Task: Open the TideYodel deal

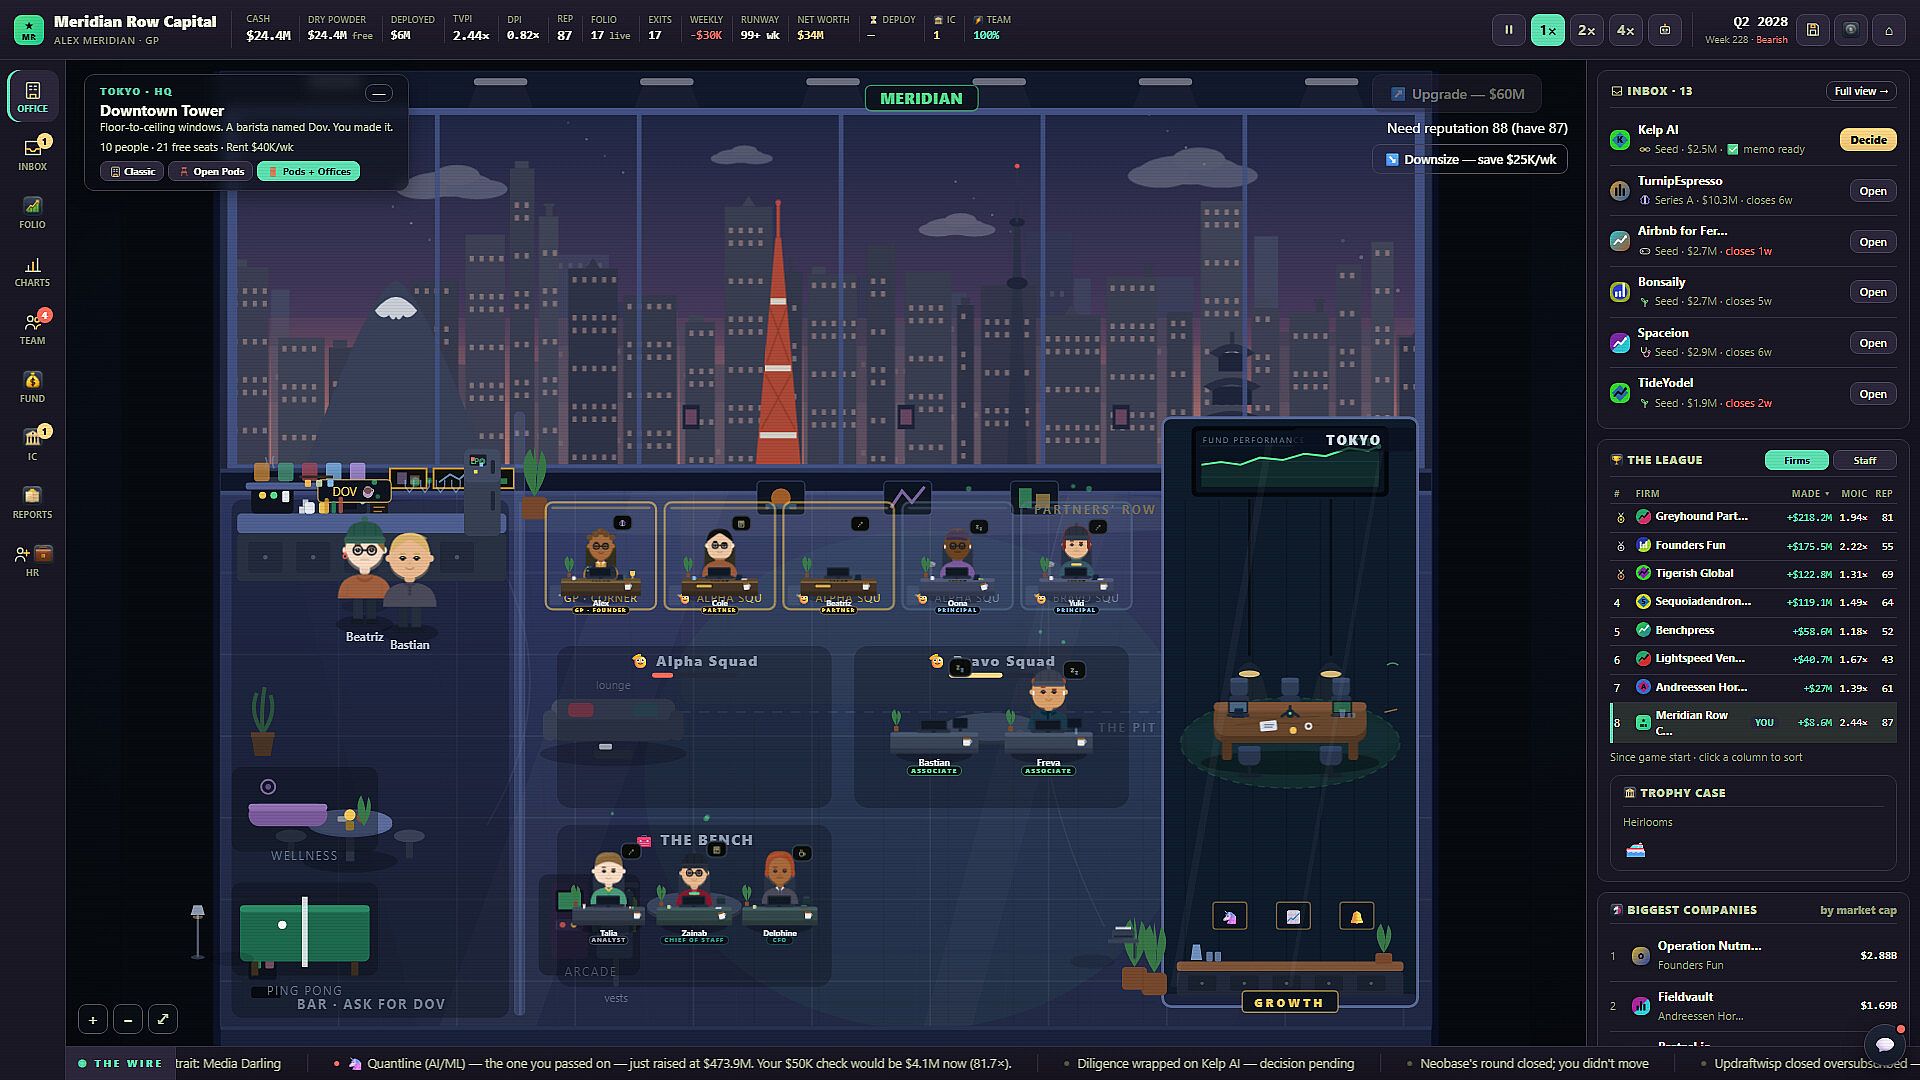Action: click(1872, 394)
